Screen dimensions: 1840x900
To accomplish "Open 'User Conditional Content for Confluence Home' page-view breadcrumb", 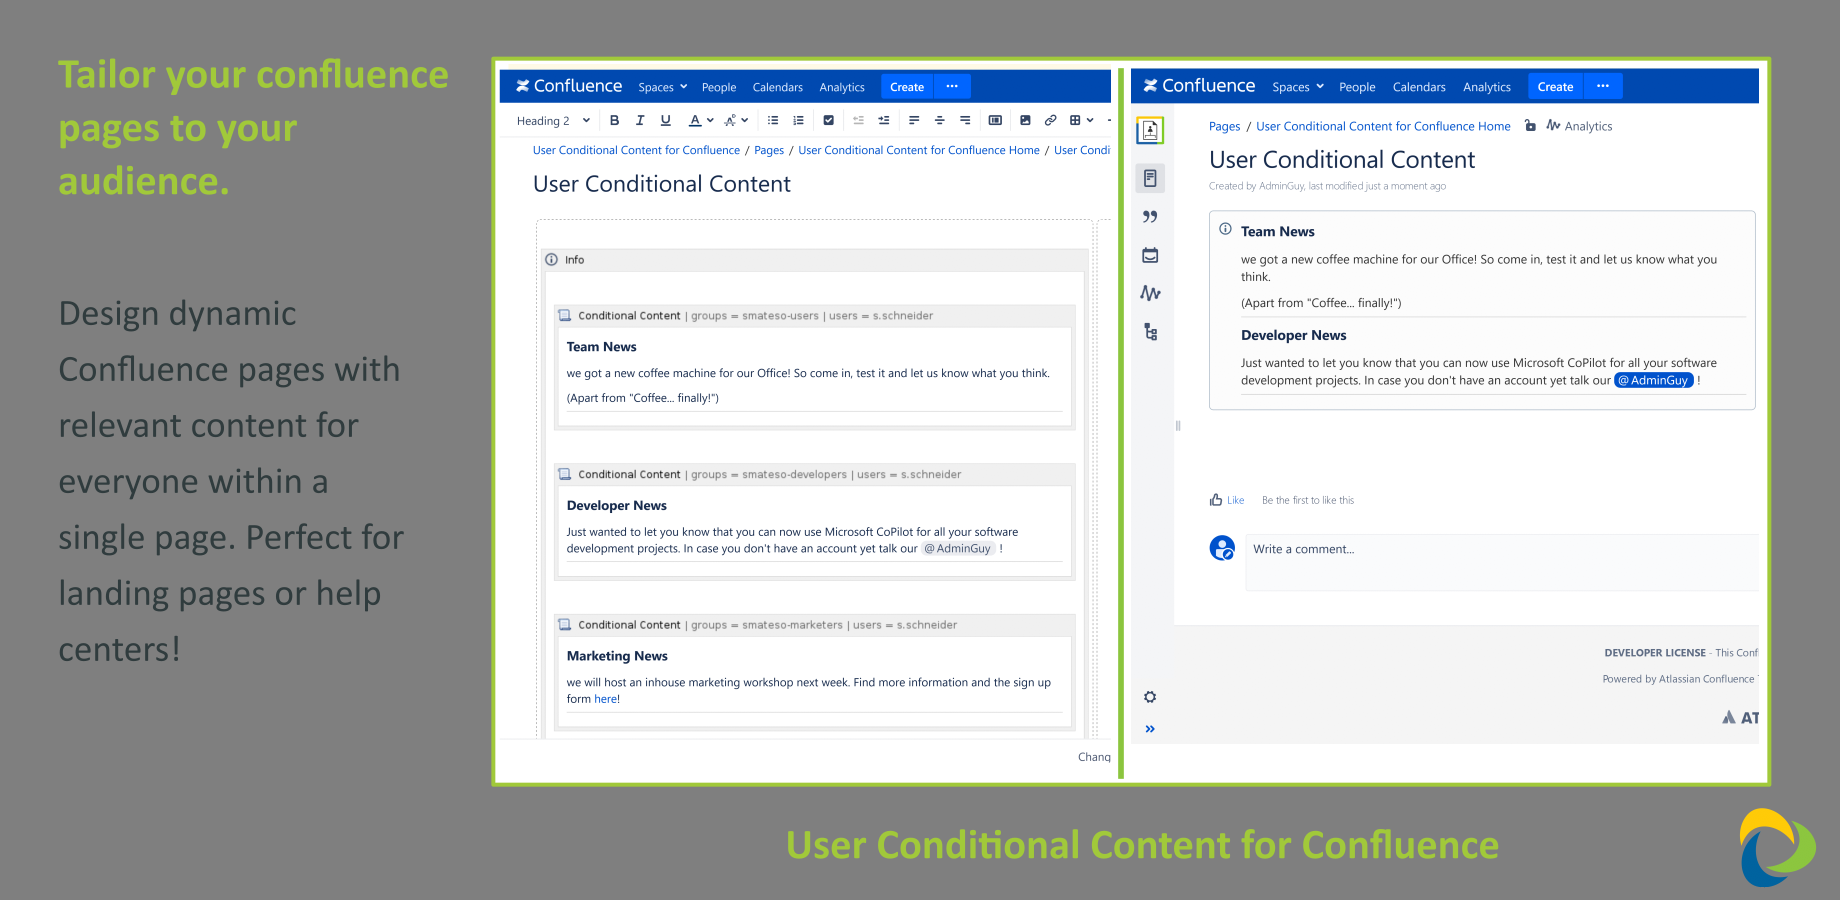I will tap(1383, 126).
